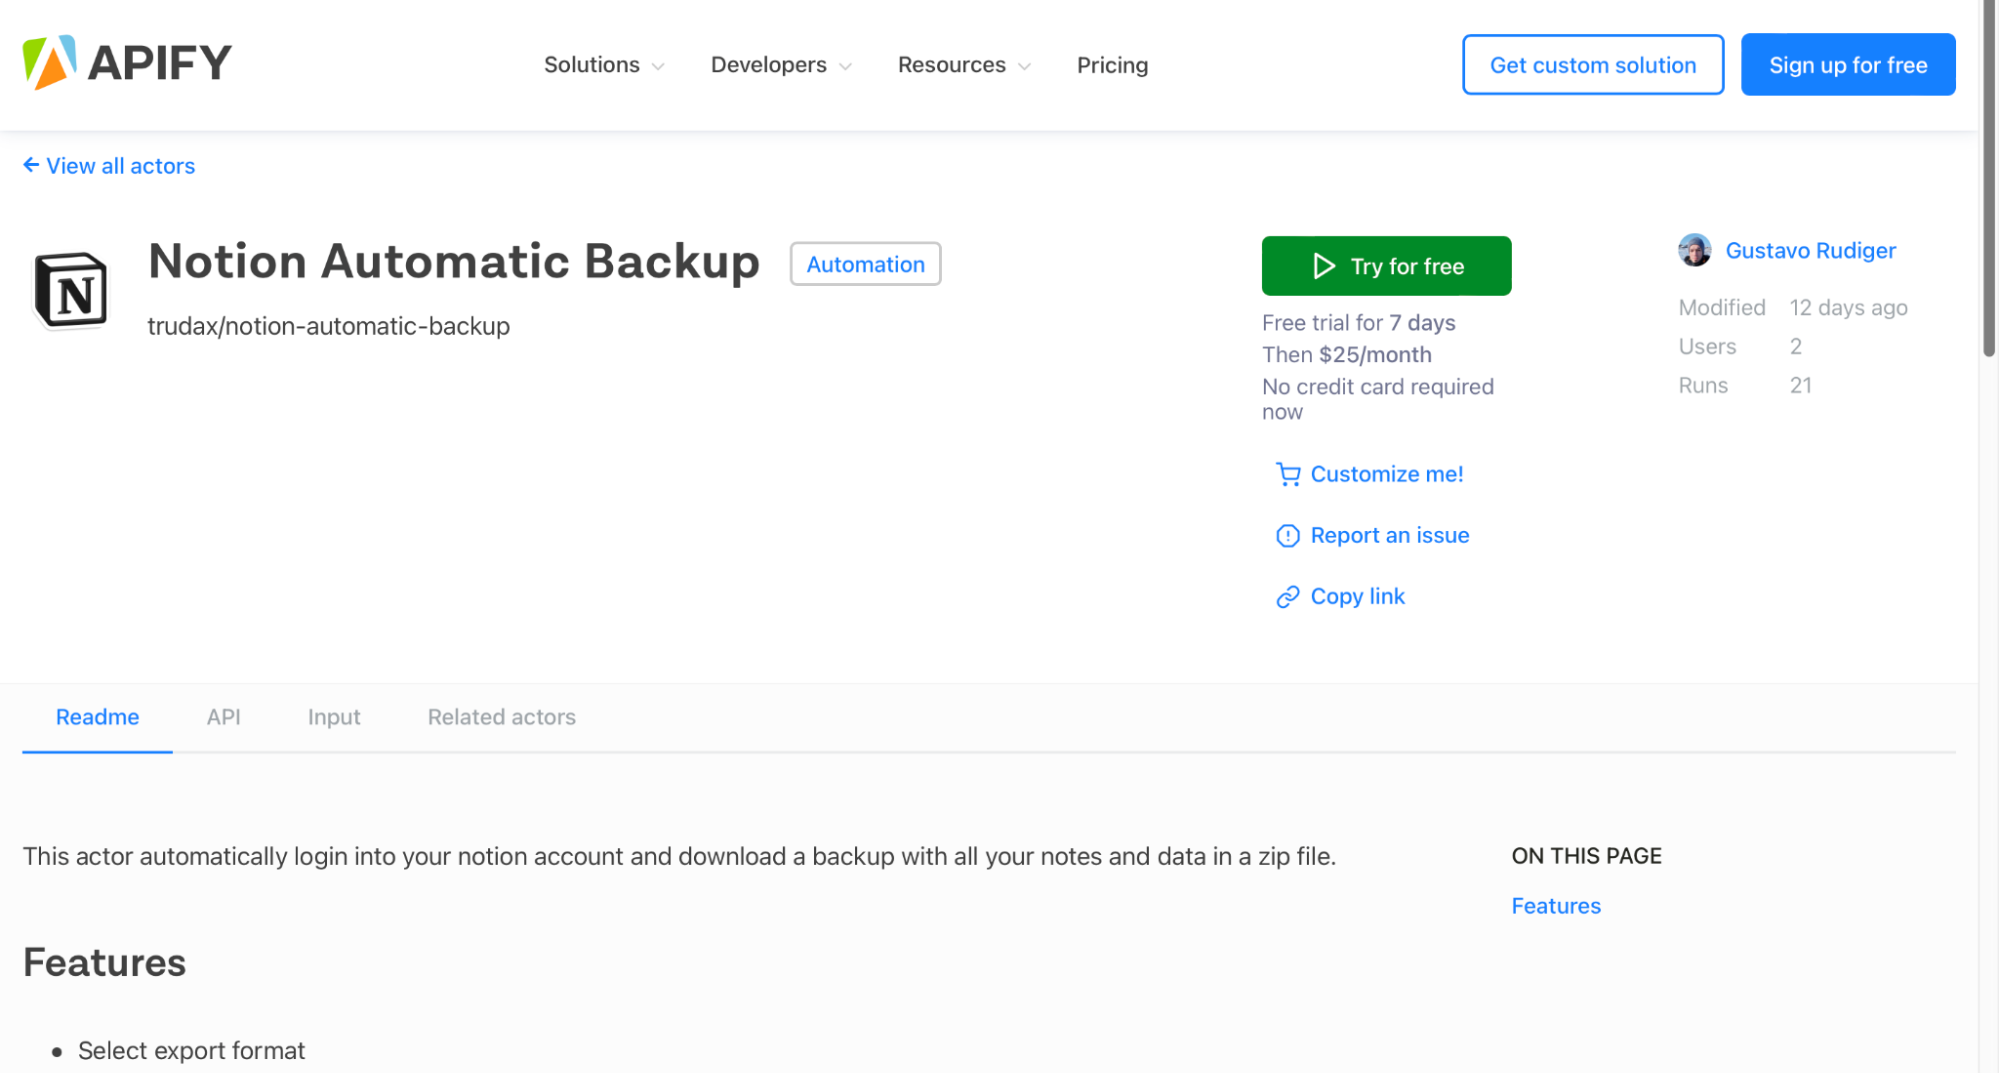
Task: Click the Try for free button
Action: (x=1386, y=266)
